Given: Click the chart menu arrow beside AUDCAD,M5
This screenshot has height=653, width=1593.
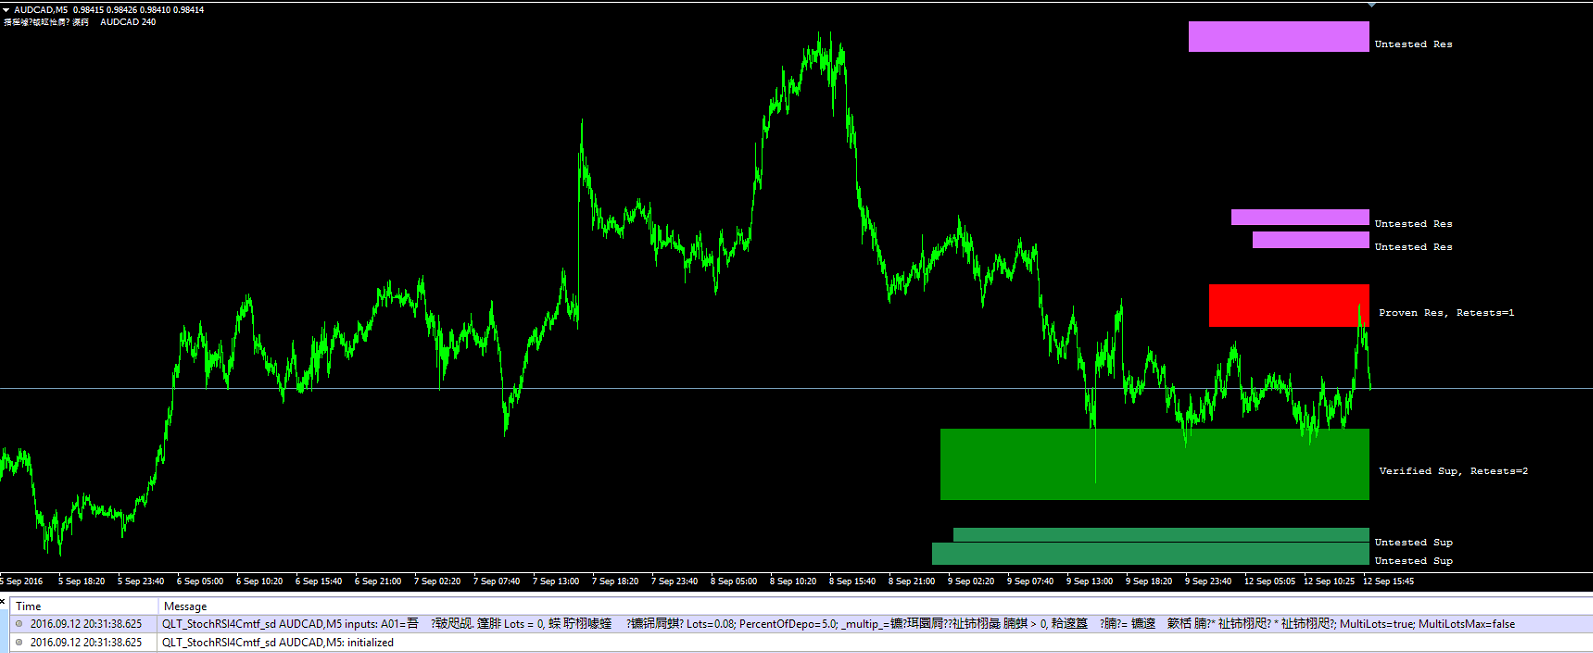Looking at the screenshot, I should (x=6, y=10).
